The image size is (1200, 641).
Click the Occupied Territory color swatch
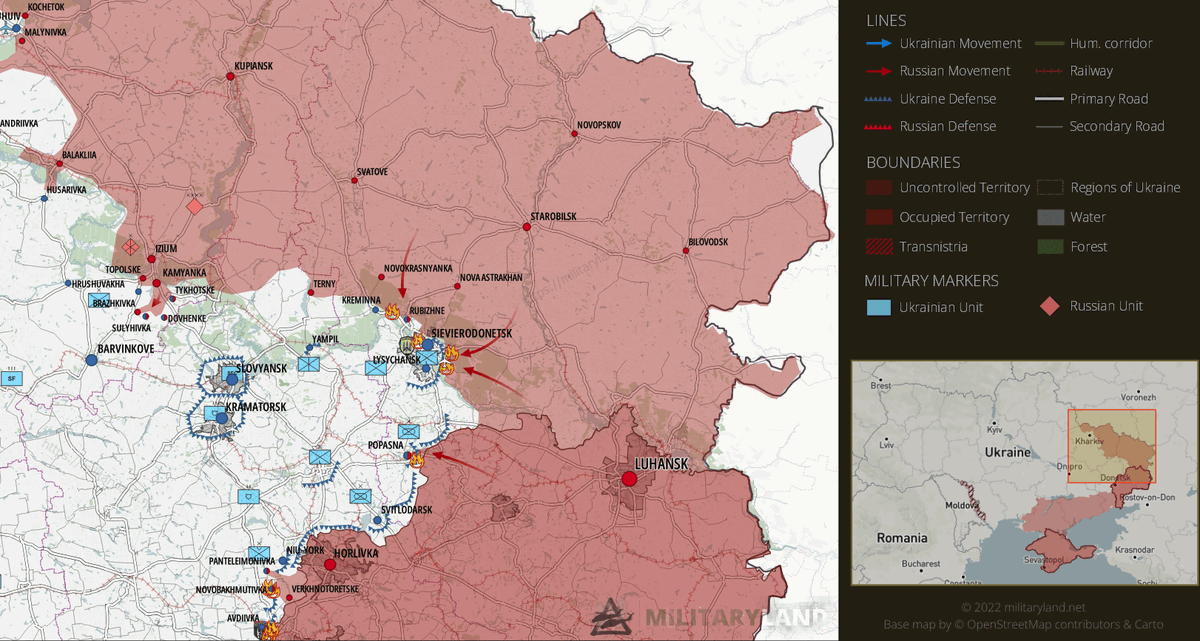point(879,217)
